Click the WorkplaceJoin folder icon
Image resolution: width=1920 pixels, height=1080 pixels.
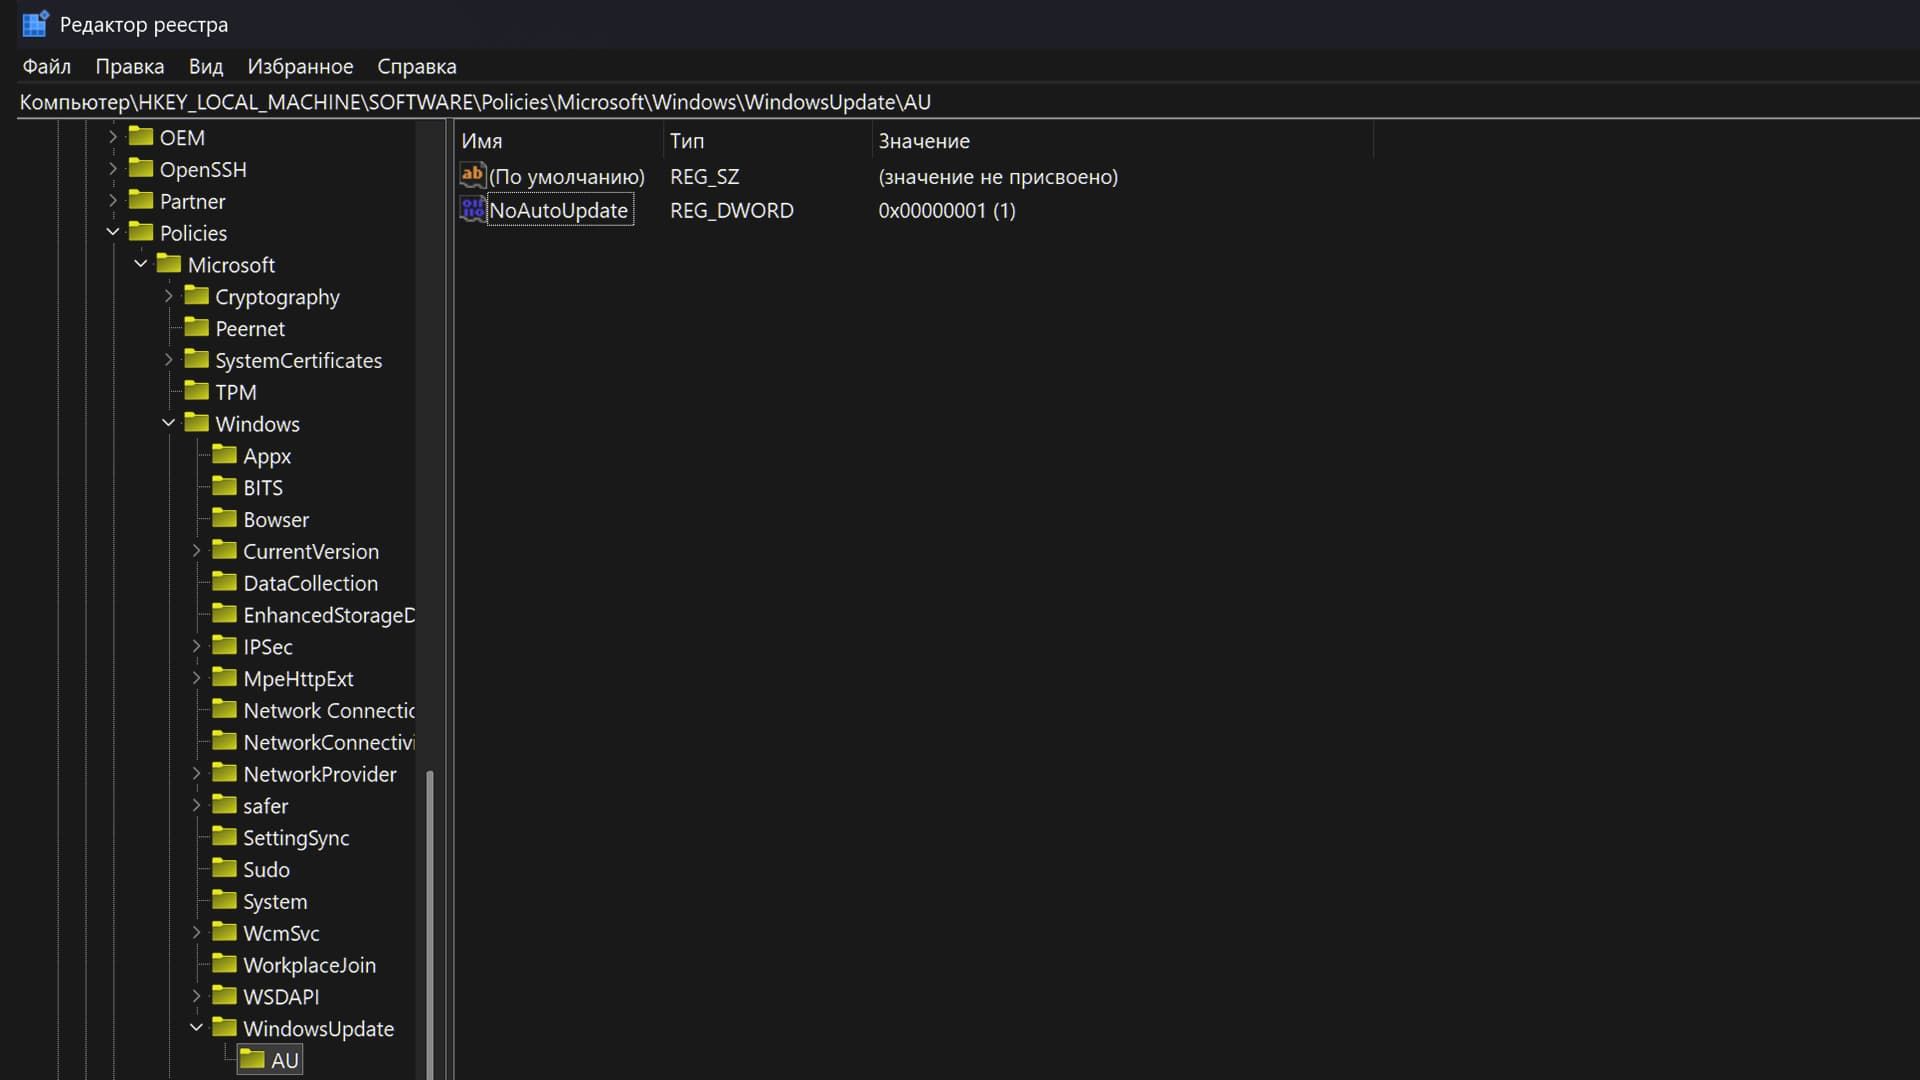[225, 964]
